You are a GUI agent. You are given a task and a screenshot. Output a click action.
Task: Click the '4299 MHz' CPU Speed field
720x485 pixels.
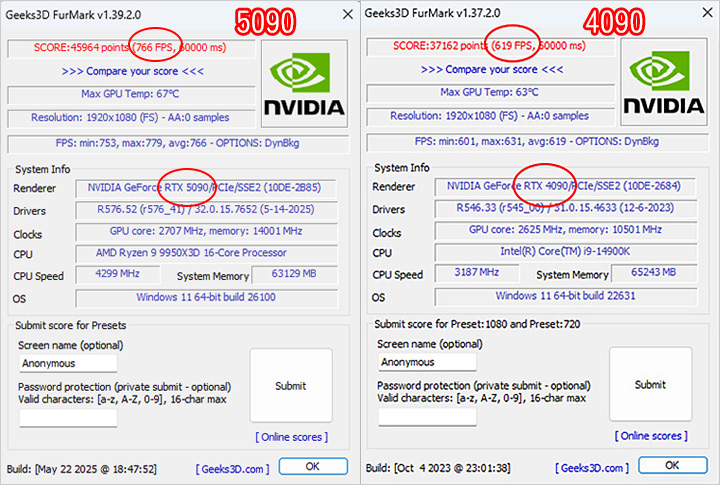pos(118,274)
